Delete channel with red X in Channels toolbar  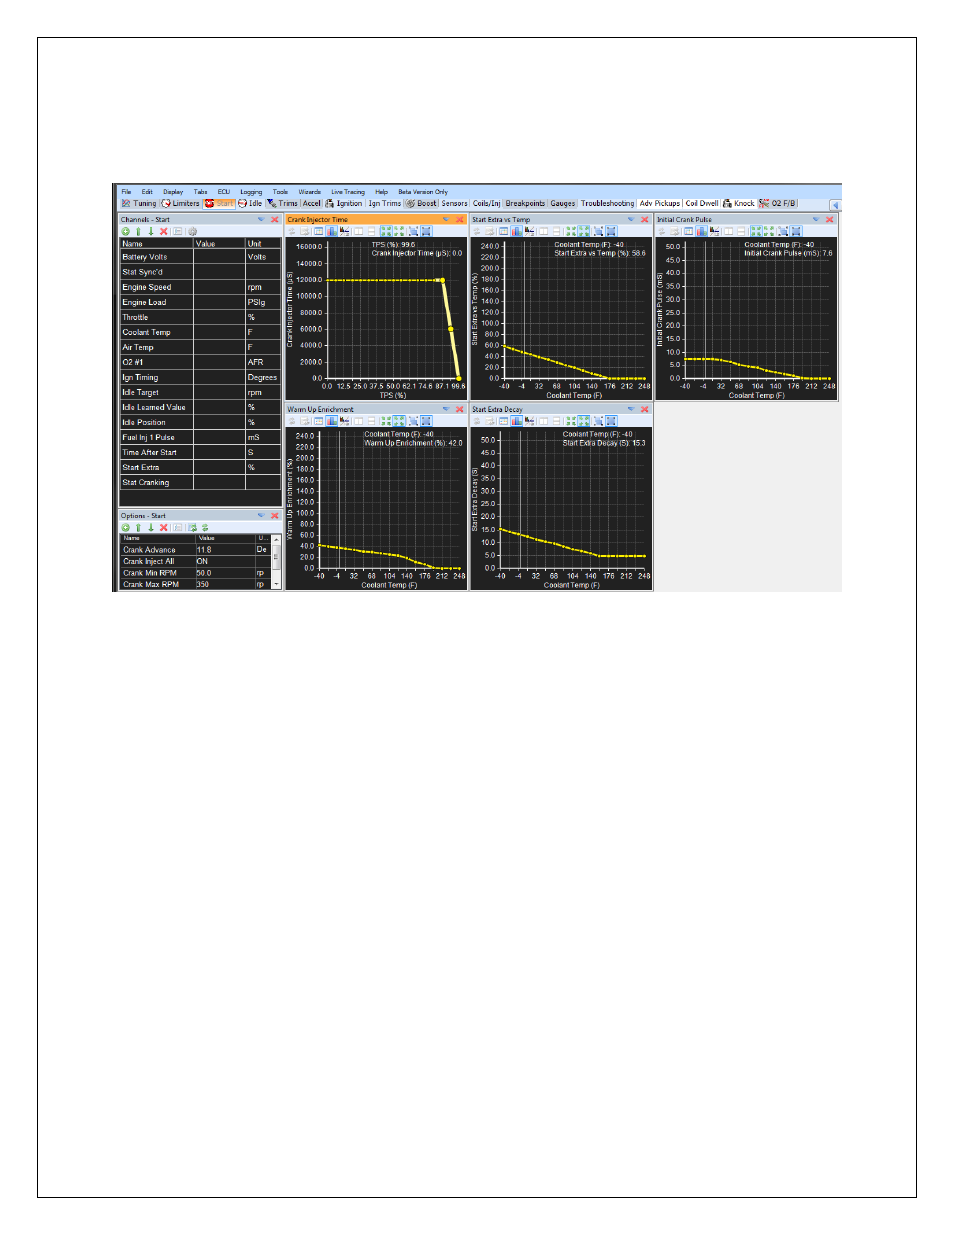(x=164, y=231)
